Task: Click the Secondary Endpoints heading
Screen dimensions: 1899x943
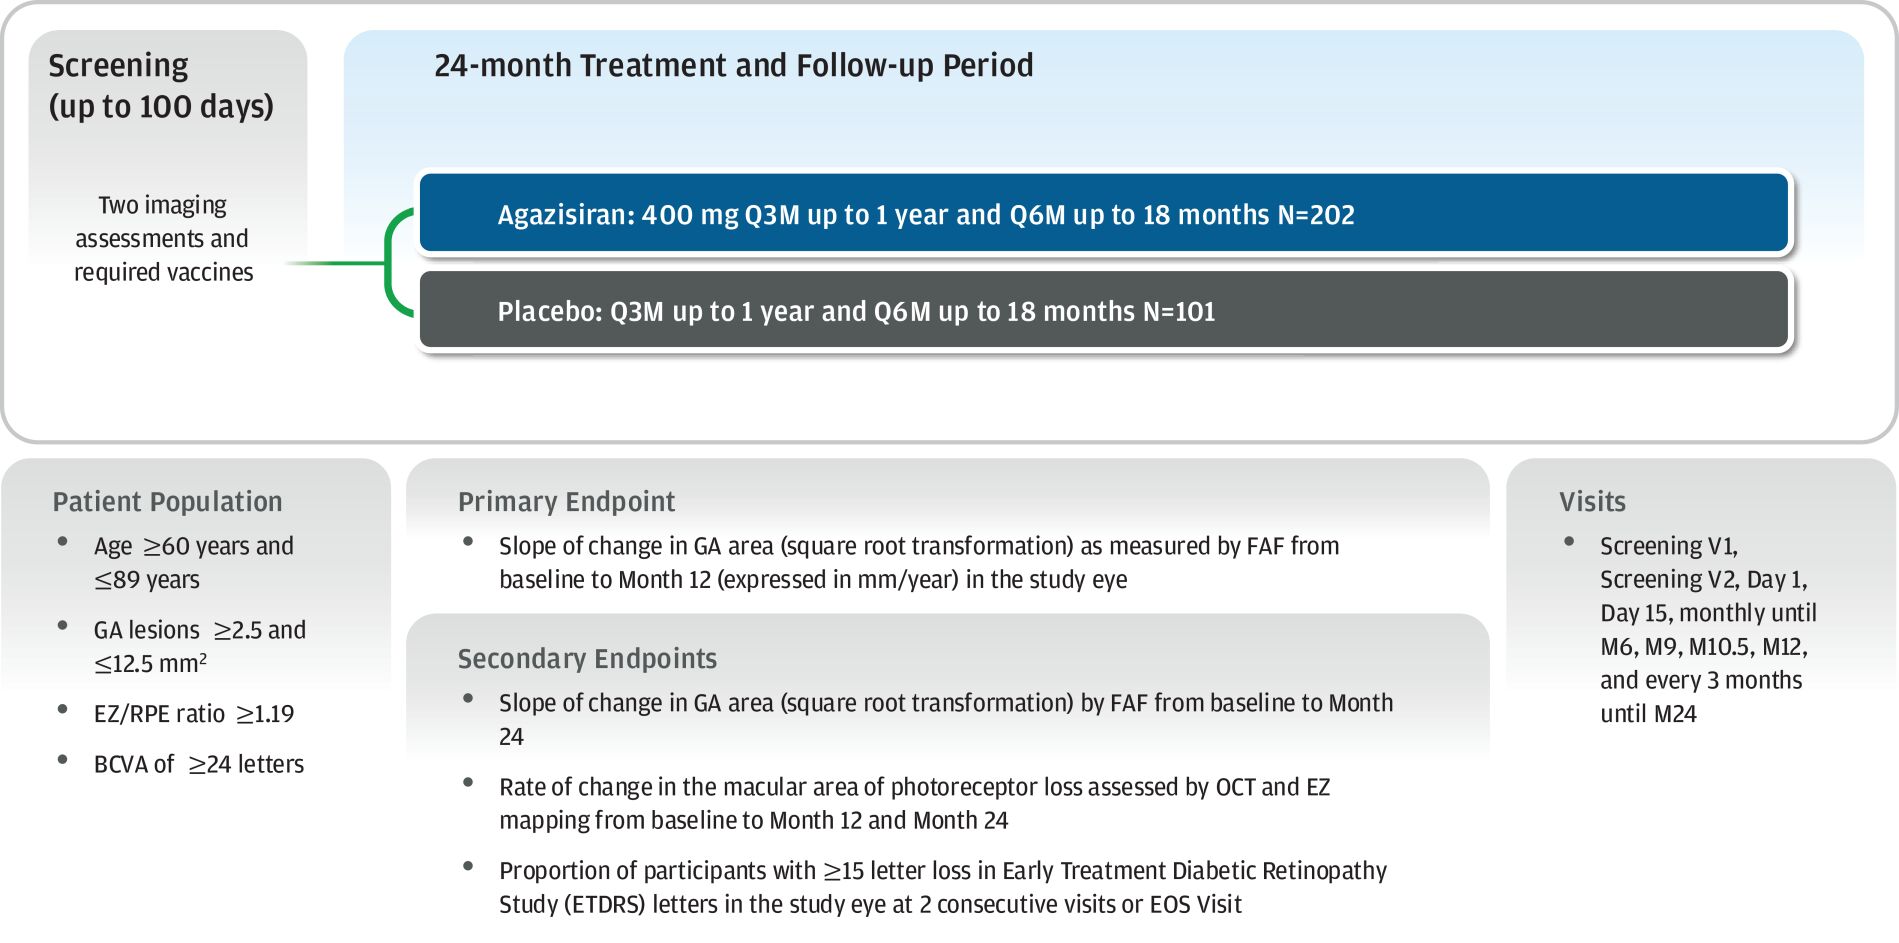Action: click(x=587, y=659)
